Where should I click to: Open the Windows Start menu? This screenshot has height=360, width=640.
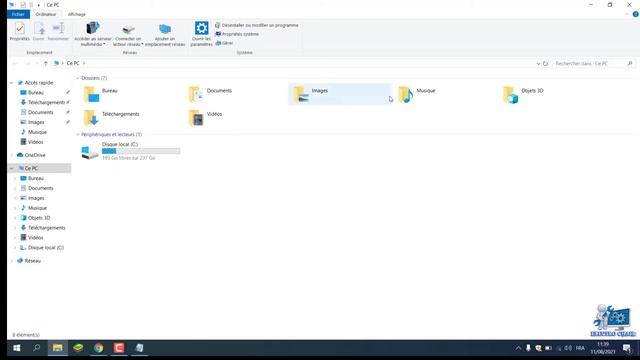pos(17,348)
